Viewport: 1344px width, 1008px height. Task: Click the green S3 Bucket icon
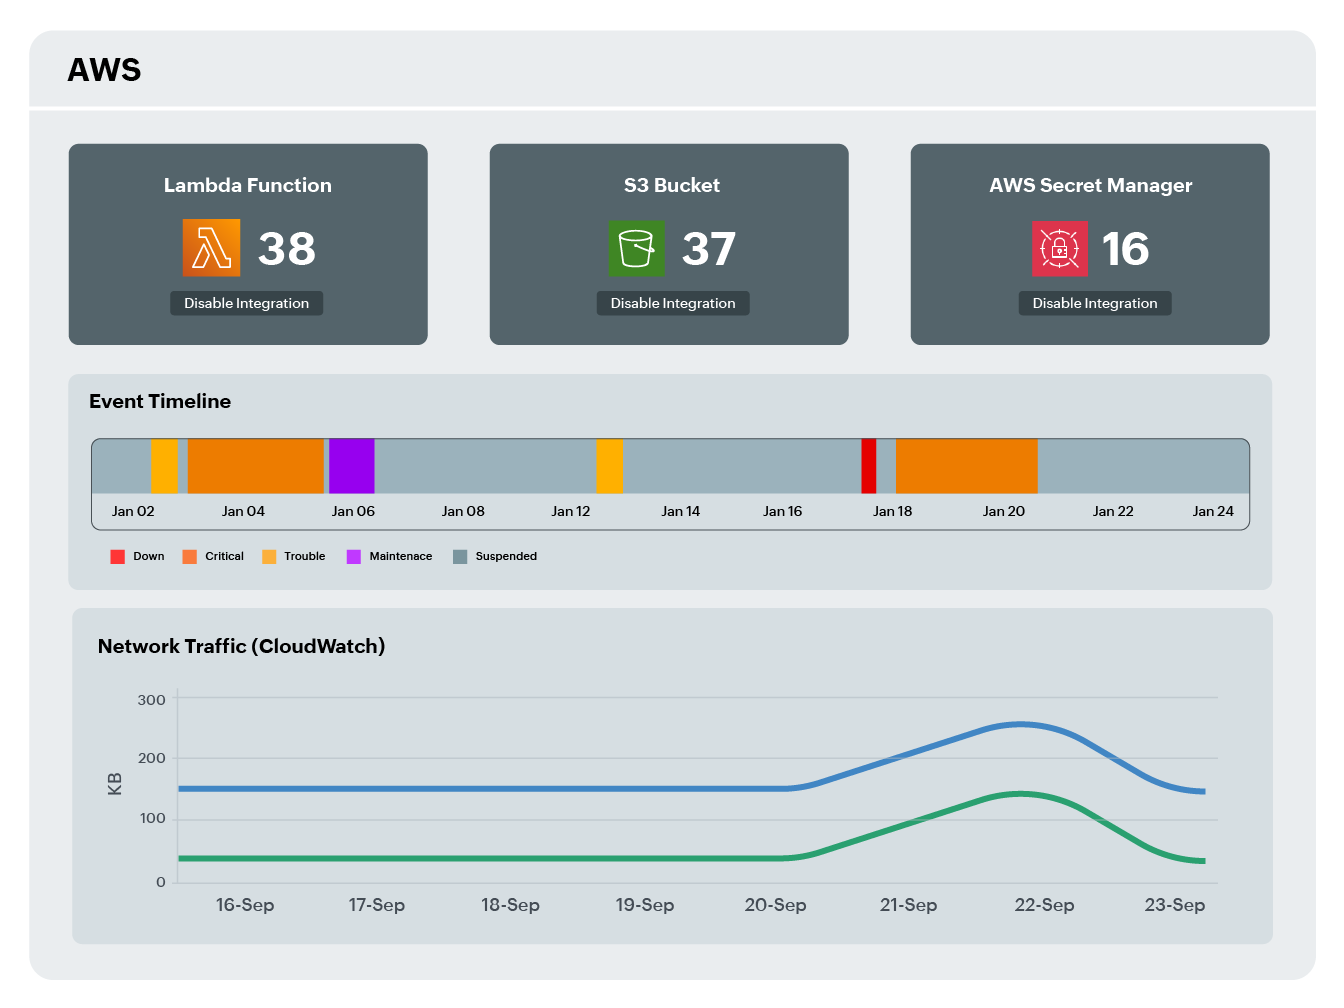(637, 248)
